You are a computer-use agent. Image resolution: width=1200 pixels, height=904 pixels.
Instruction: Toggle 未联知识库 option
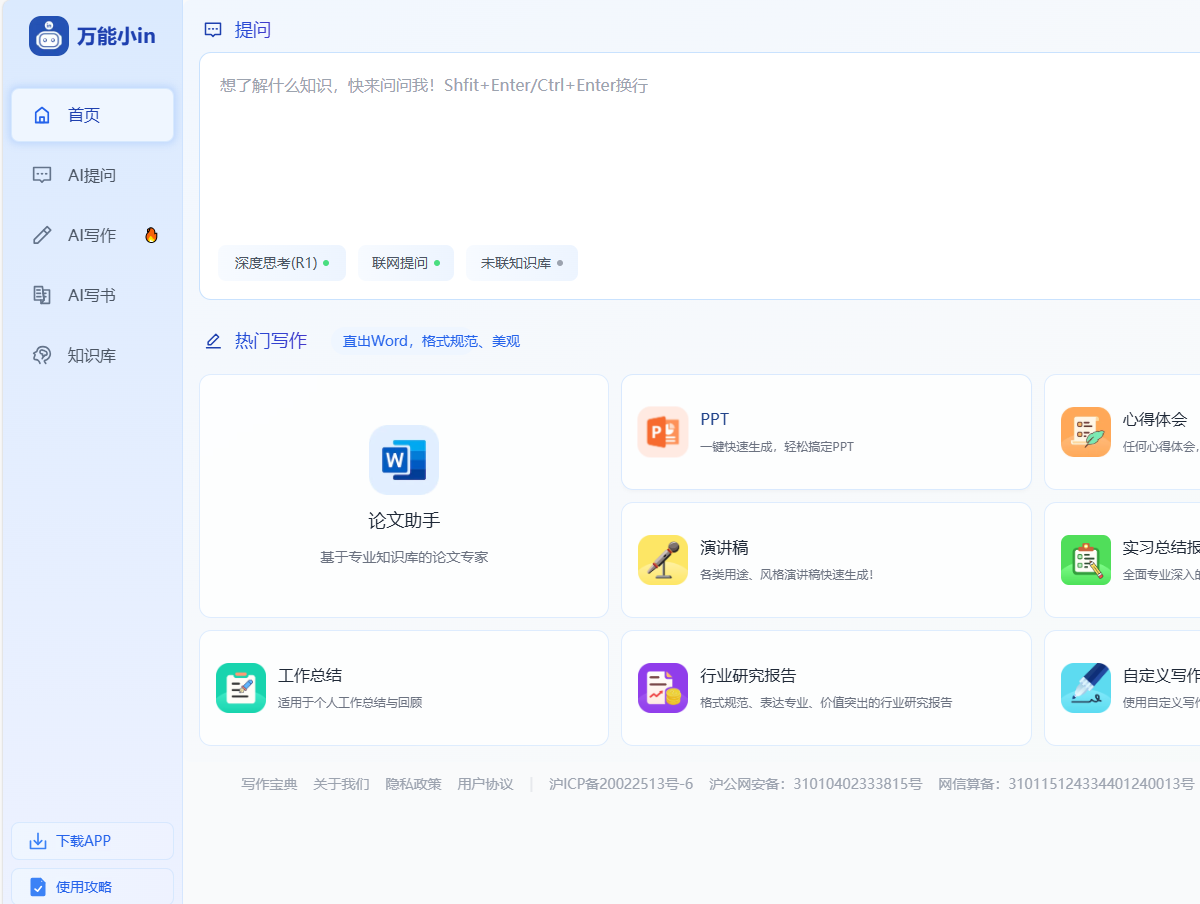point(522,263)
